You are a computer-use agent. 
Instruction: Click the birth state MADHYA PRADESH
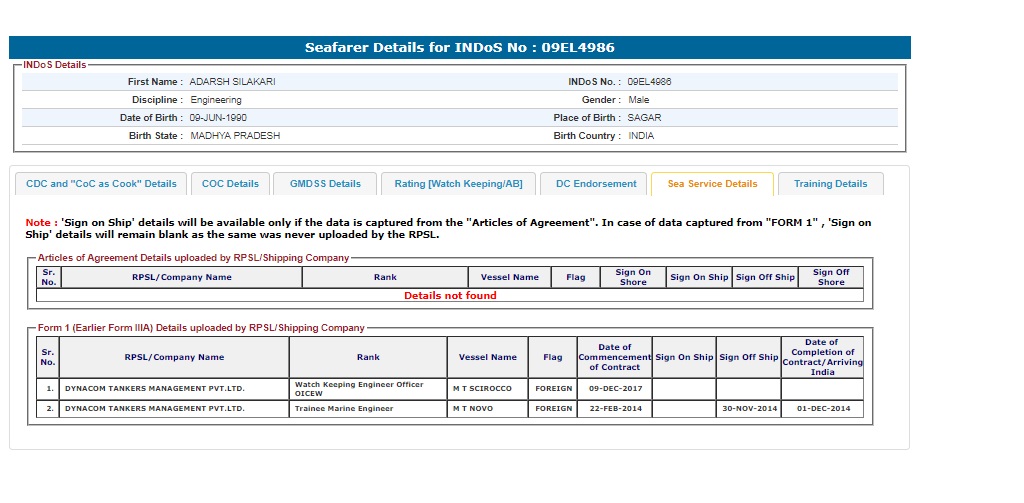235,136
